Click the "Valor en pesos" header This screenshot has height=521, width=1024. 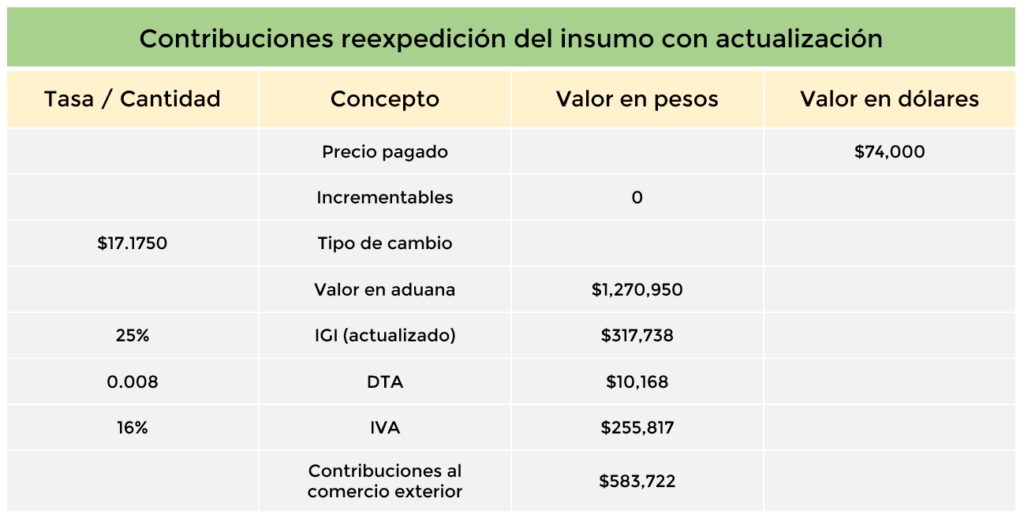[x=637, y=99]
